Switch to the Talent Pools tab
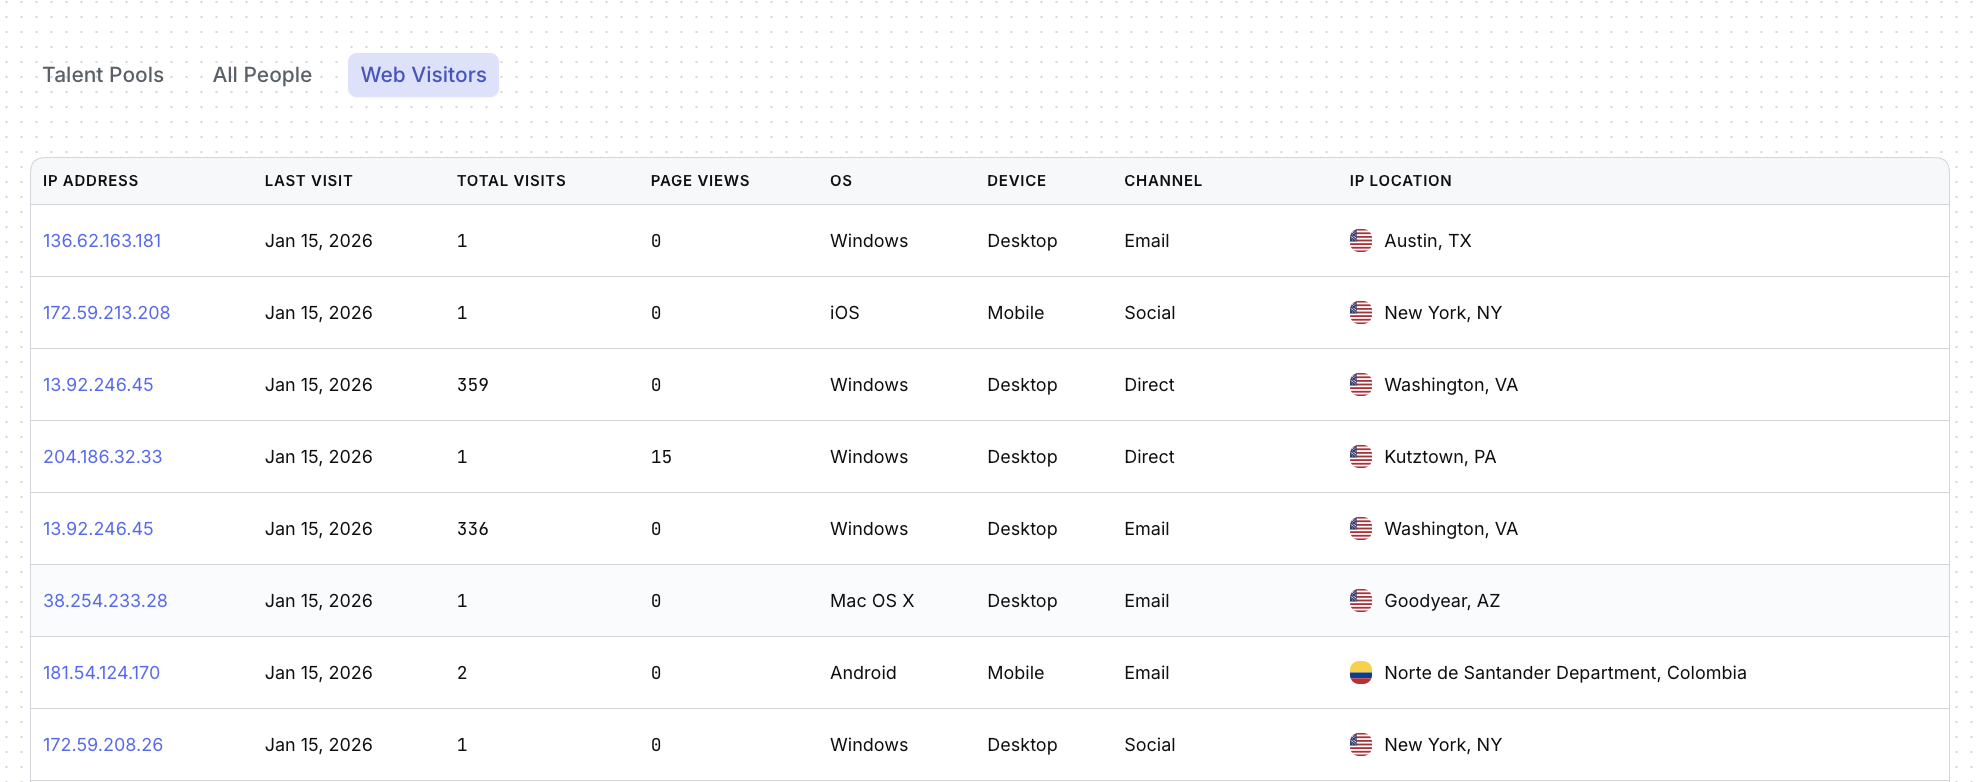The height and width of the screenshot is (782, 1980). click(x=103, y=75)
